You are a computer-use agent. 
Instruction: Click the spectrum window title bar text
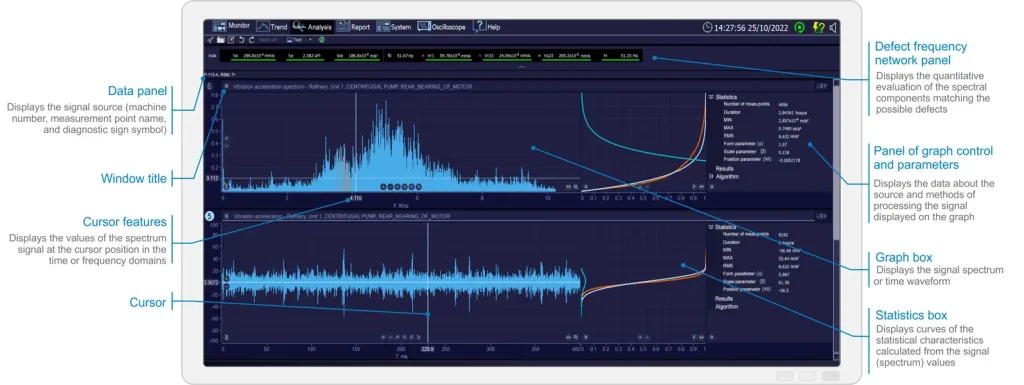click(x=352, y=86)
